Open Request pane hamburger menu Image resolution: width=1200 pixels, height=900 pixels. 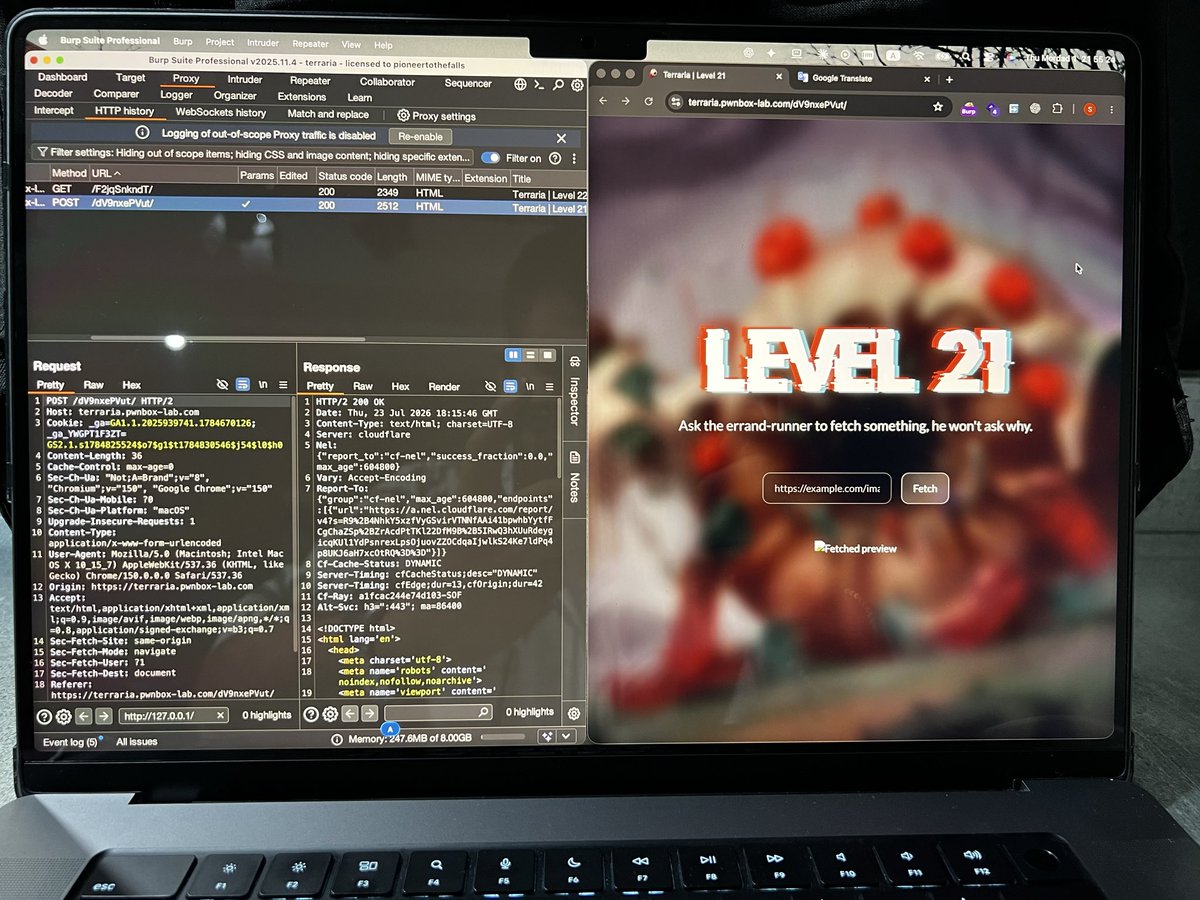pos(282,385)
